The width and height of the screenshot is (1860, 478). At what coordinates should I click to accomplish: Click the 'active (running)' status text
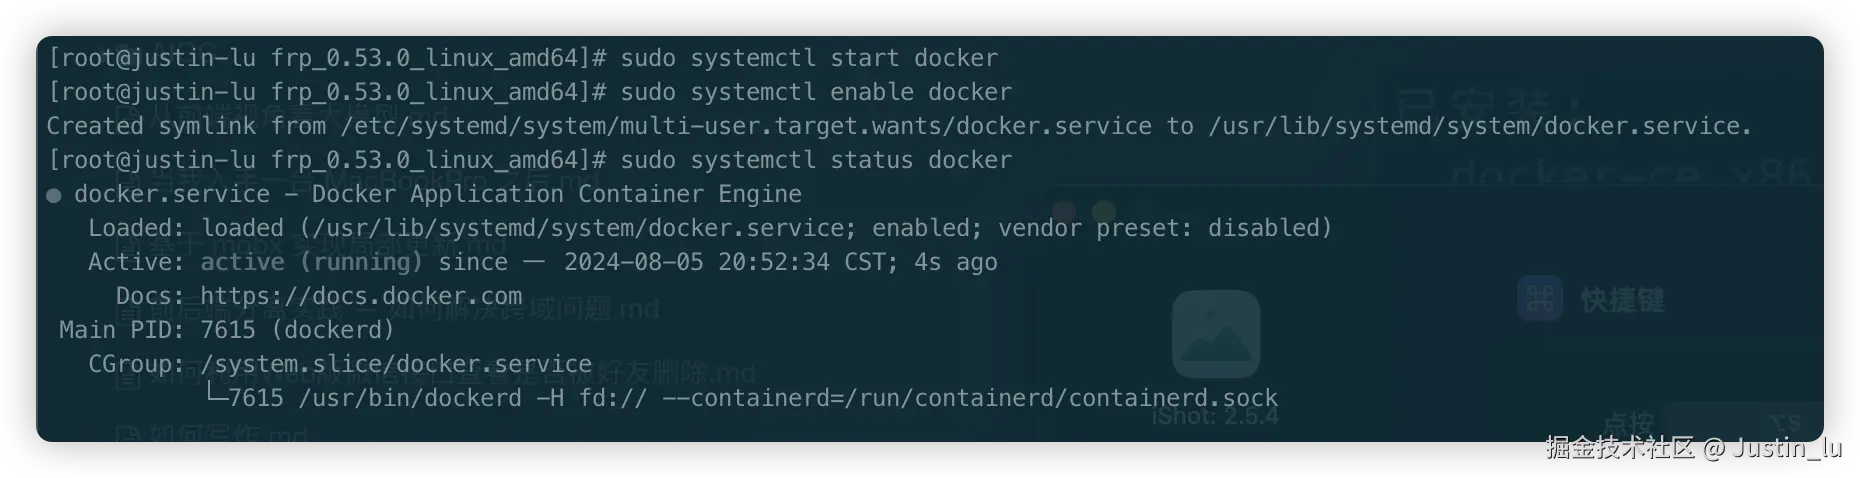pyautogui.click(x=311, y=262)
